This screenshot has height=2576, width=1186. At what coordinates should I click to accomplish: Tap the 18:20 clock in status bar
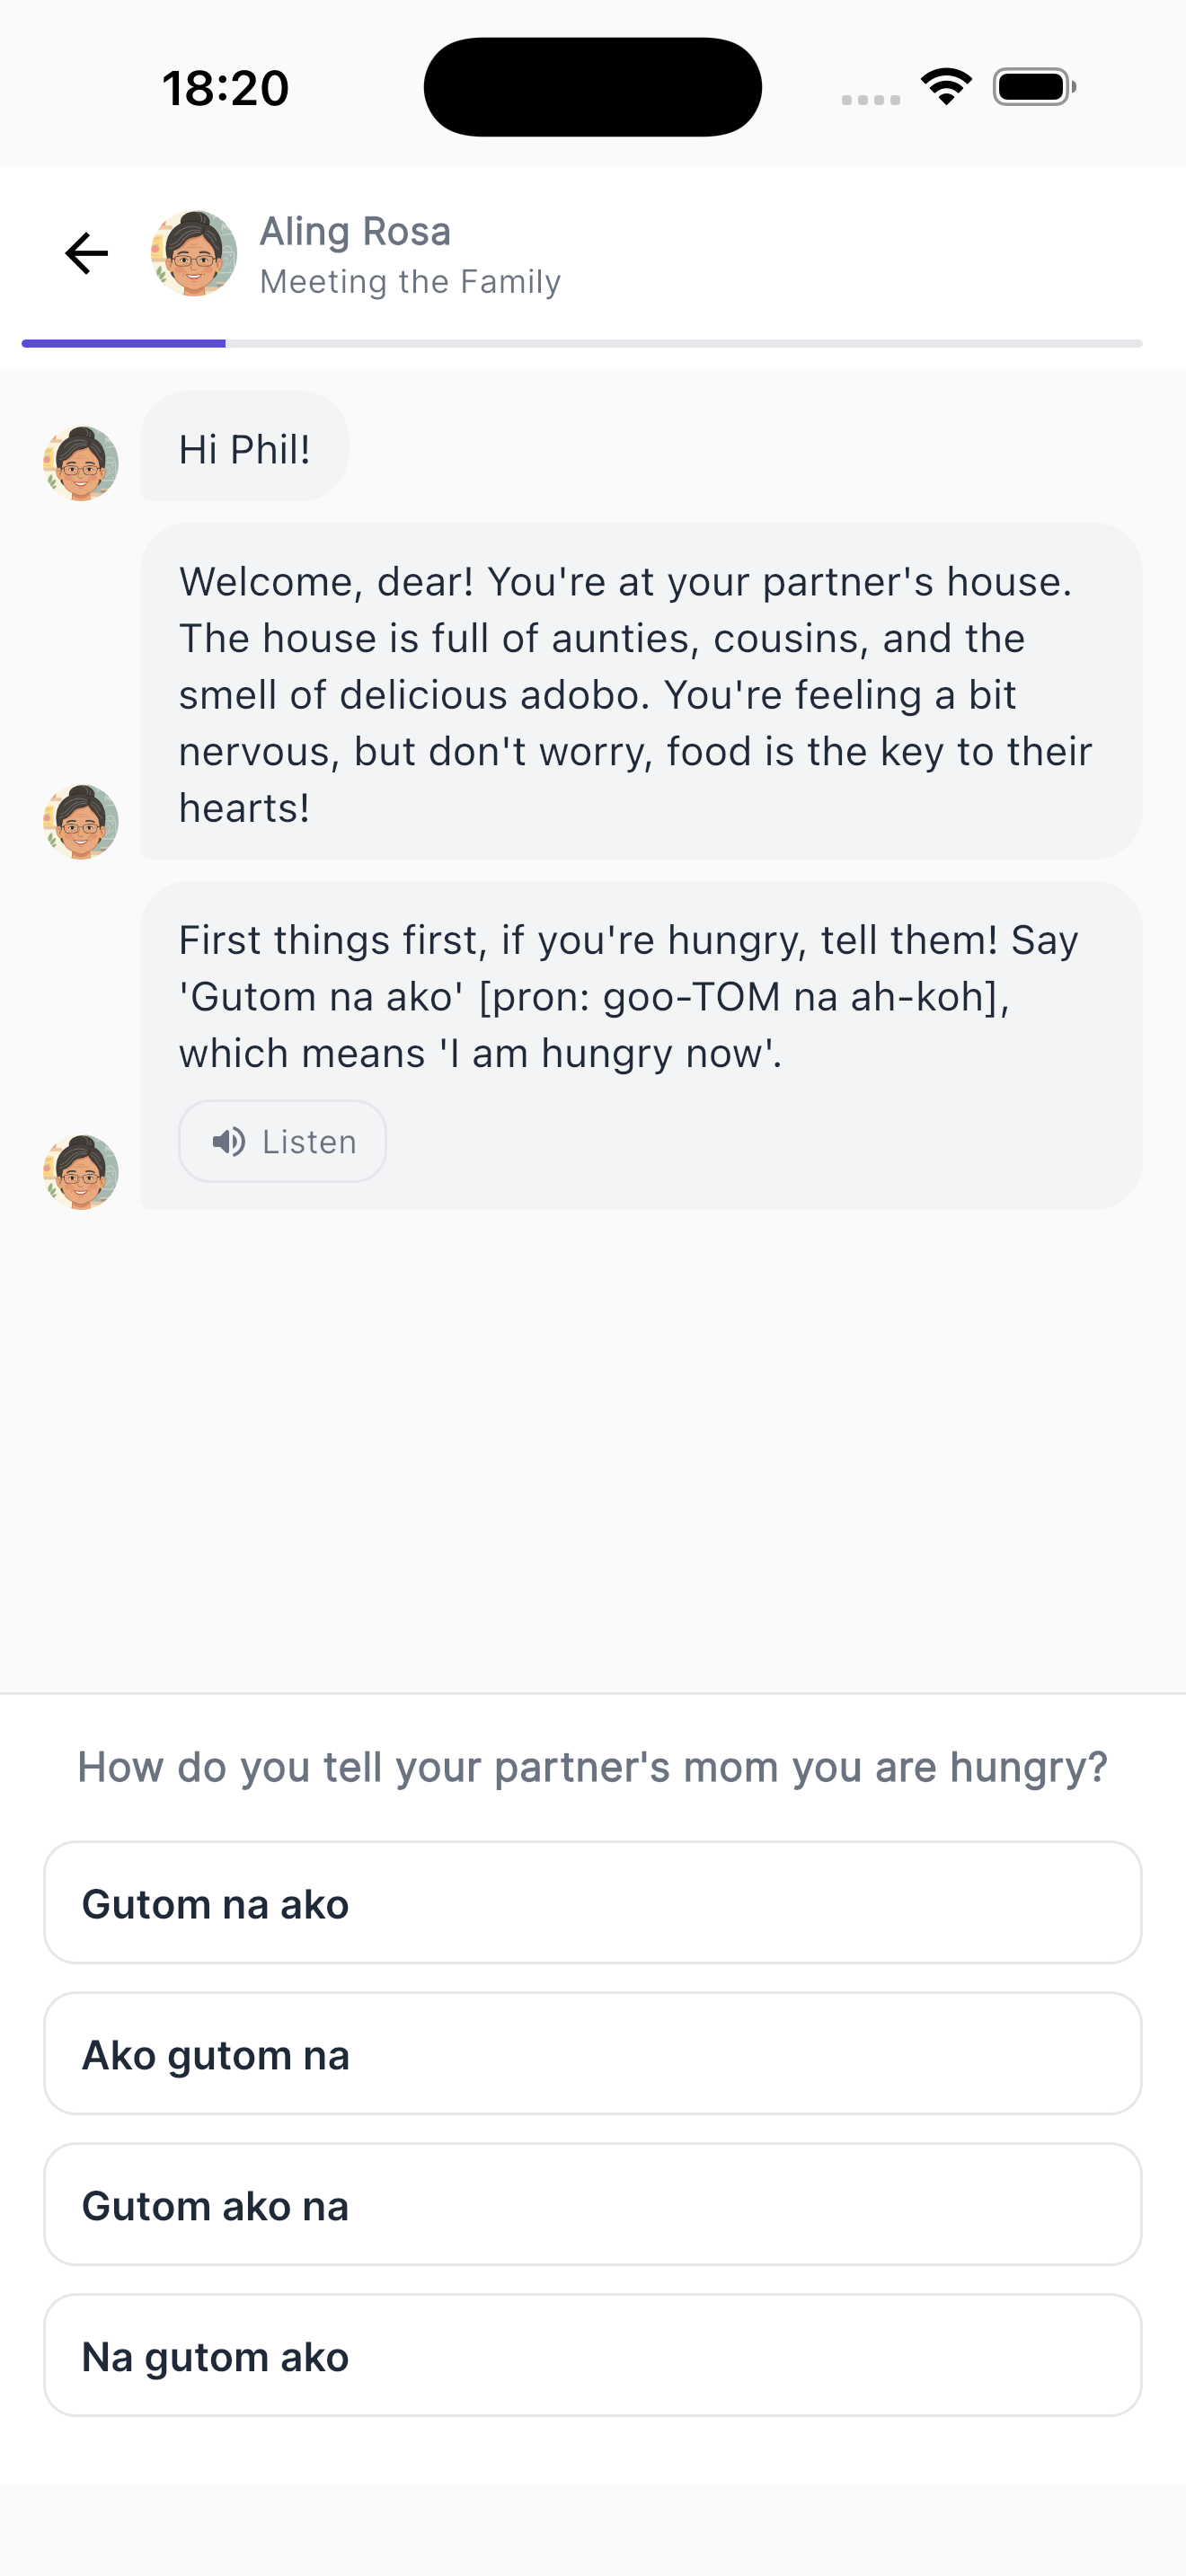tap(226, 88)
